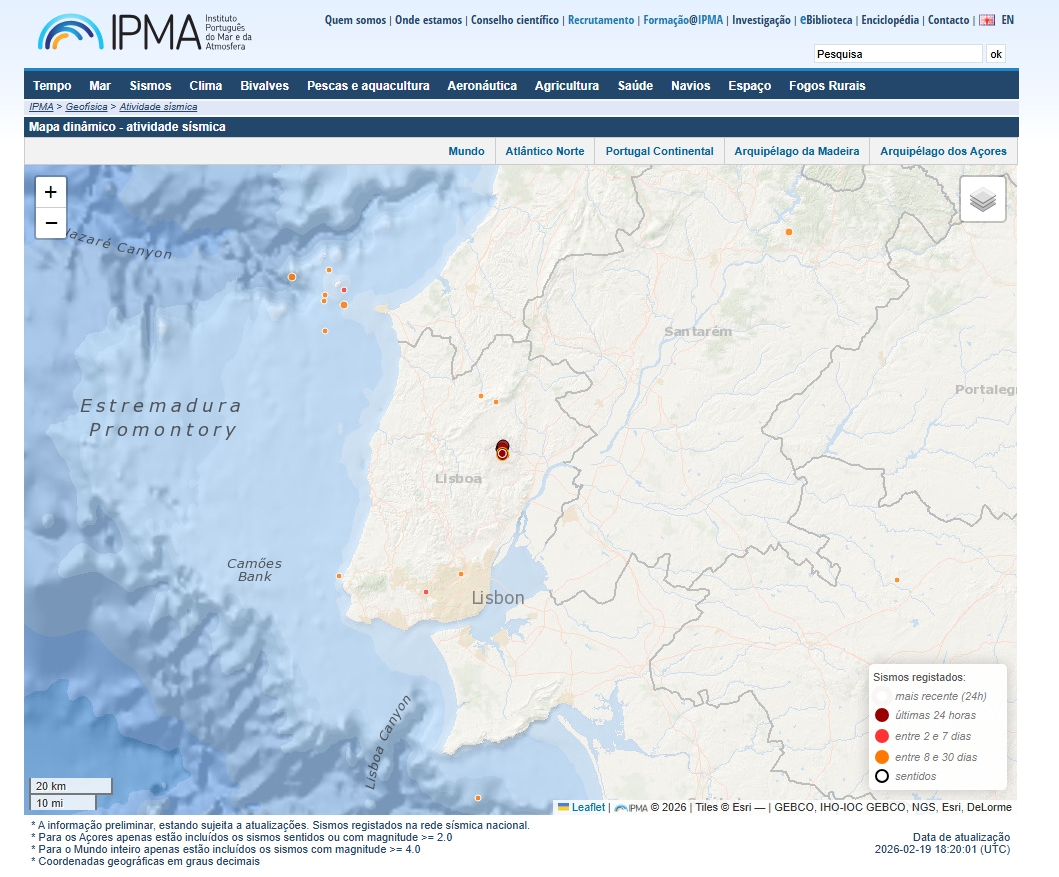Open the Fogos Rurais menu
The width and height of the screenshot is (1059, 877).
(826, 86)
